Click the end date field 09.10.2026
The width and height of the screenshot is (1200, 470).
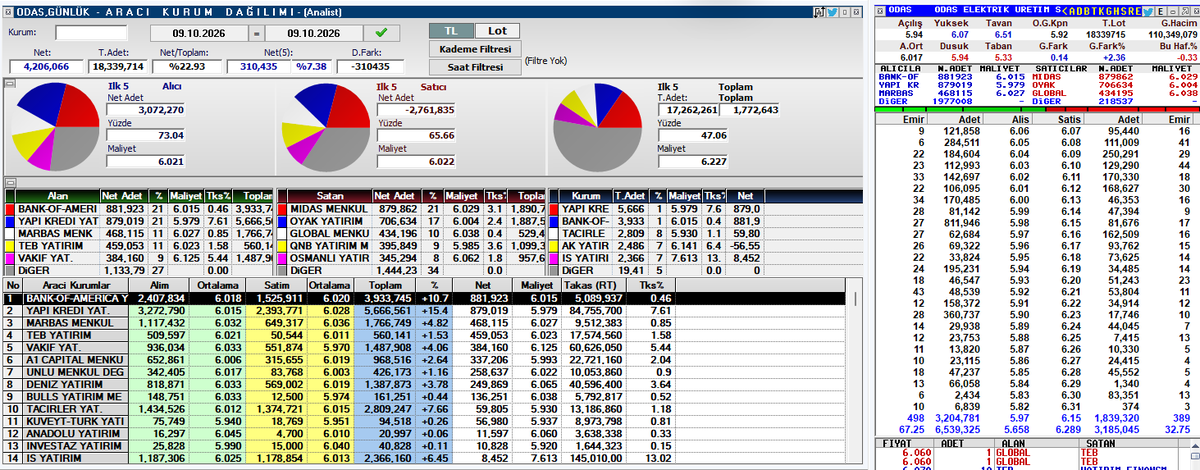316,32
